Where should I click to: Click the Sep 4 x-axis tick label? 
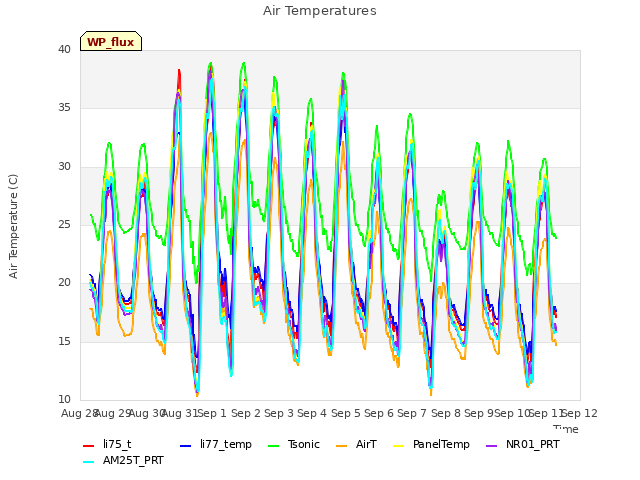coord(312,413)
